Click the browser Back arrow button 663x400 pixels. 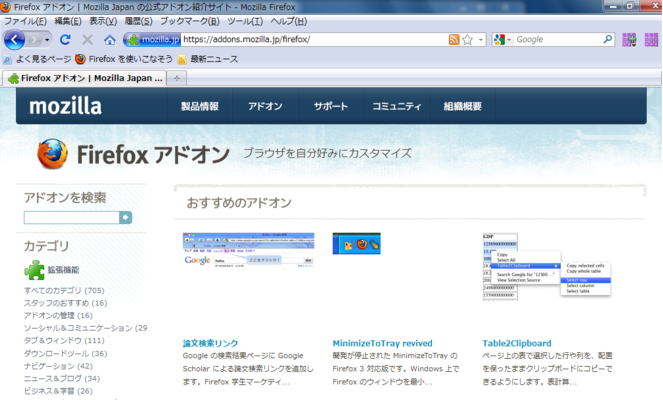tap(14, 40)
